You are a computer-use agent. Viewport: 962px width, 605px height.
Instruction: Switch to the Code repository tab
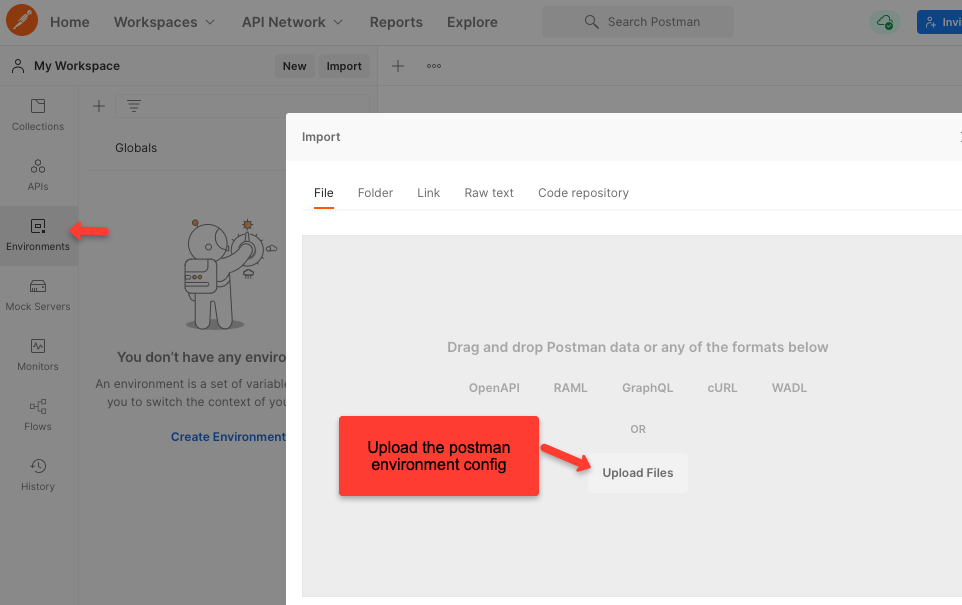pyautogui.click(x=583, y=193)
